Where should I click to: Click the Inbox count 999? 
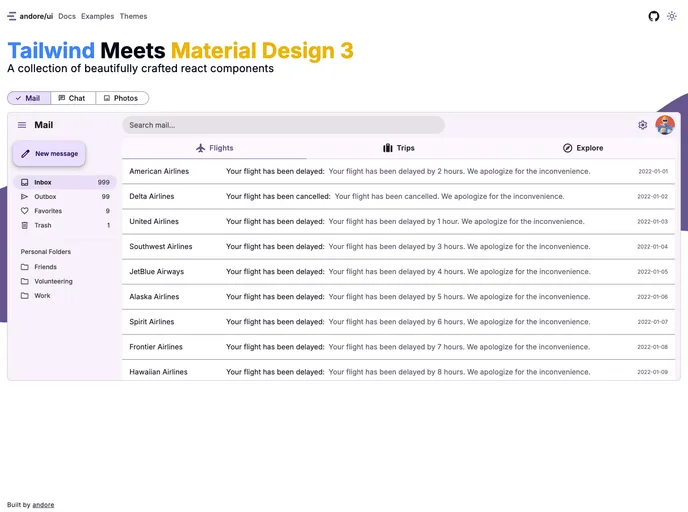click(x=104, y=182)
